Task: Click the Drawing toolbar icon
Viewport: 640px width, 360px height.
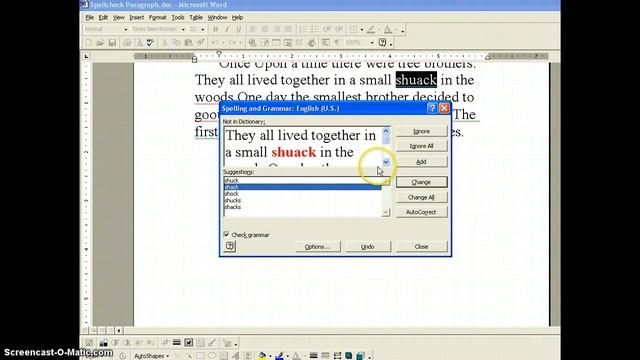Action: (312, 42)
